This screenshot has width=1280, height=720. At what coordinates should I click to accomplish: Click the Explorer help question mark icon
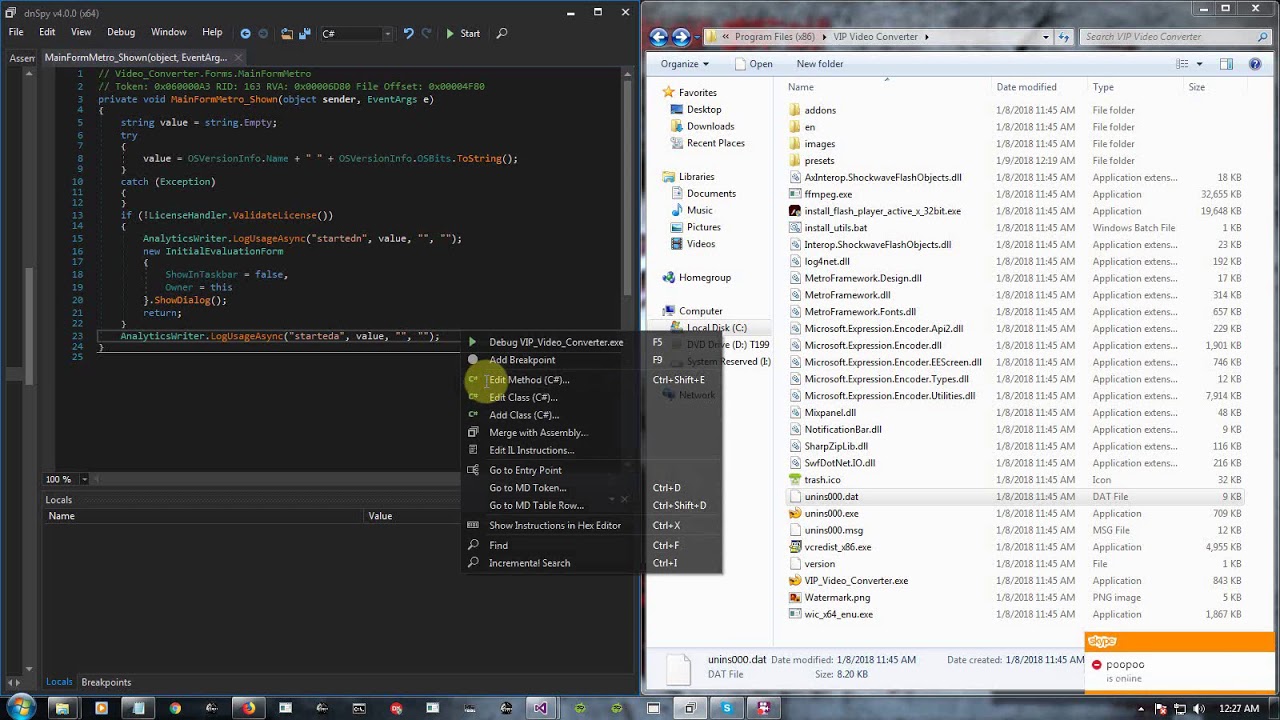[1255, 64]
